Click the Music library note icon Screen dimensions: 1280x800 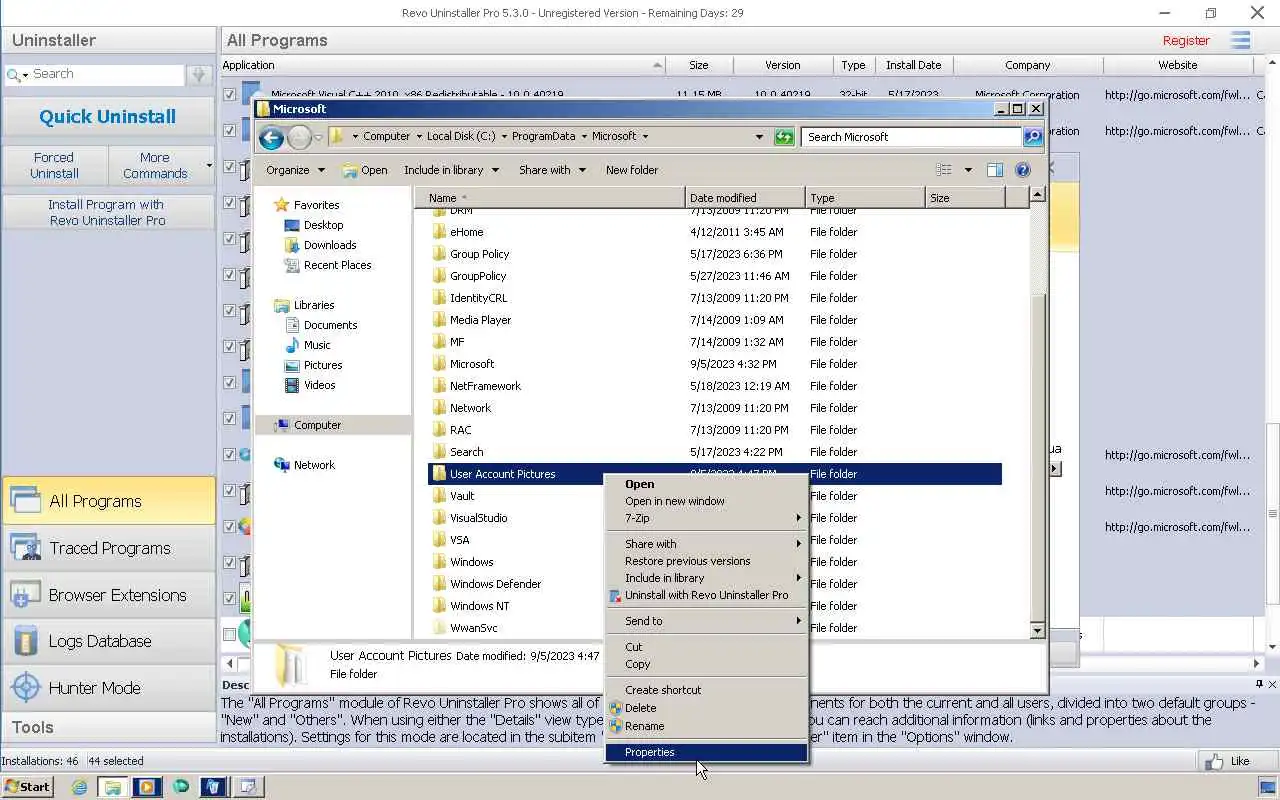[x=292, y=345]
